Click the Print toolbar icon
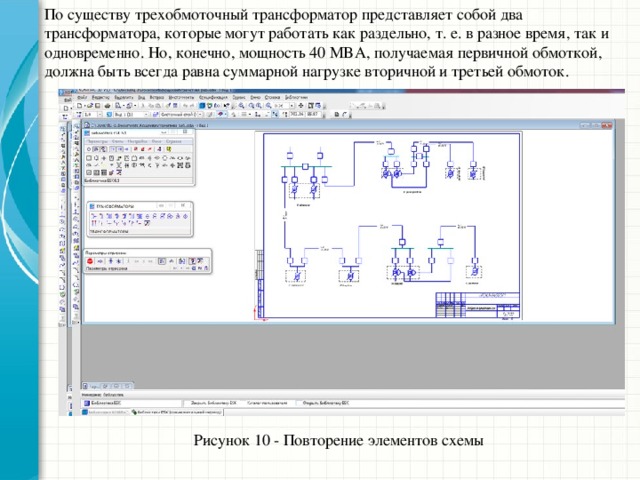 [x=107, y=106]
